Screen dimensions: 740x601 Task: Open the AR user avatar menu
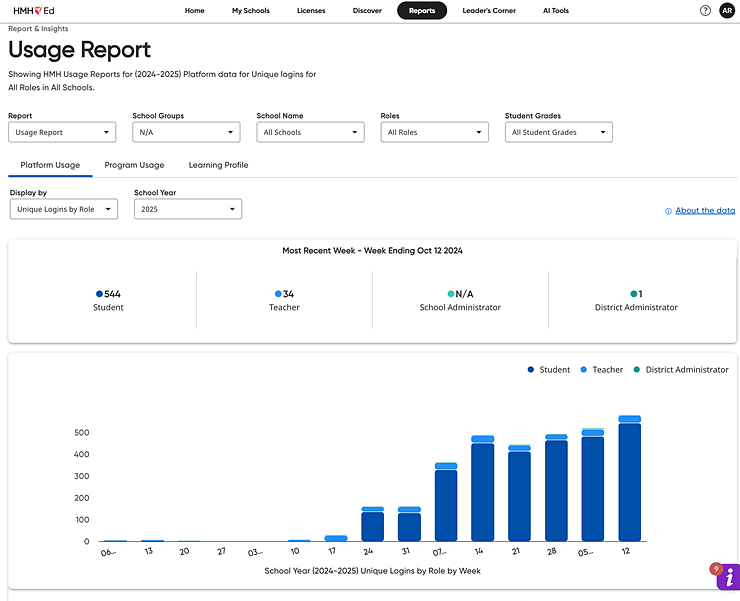point(727,10)
